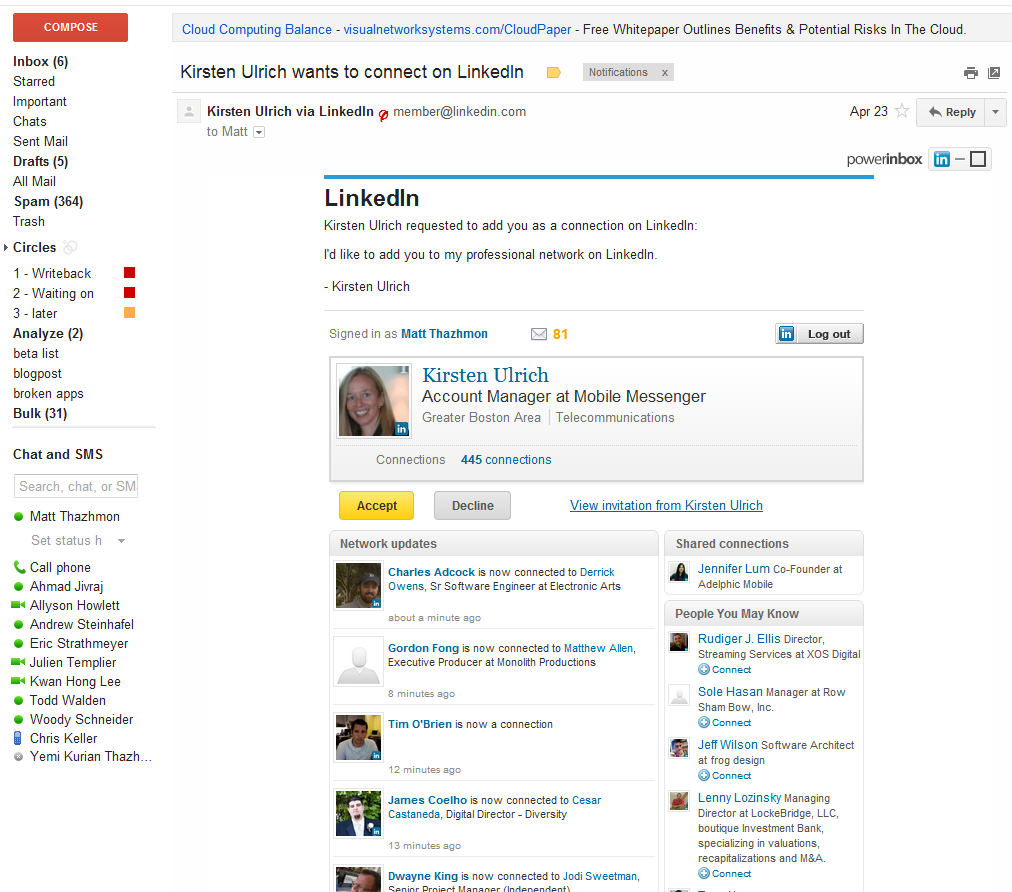Screen dimensions: 1012x892
Task: Open Tim O'Brien profile thumbnail
Action: [358, 737]
